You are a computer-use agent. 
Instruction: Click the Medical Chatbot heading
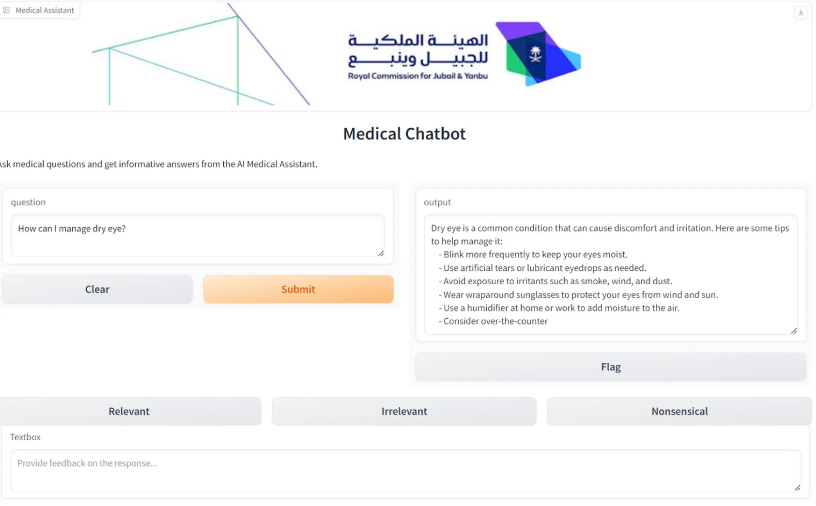tap(404, 134)
